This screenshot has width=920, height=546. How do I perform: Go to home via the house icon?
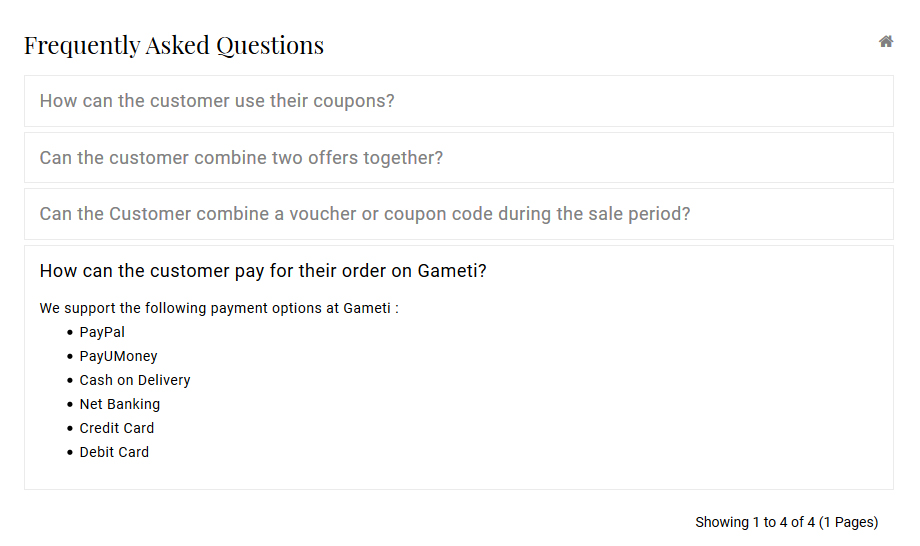886,42
